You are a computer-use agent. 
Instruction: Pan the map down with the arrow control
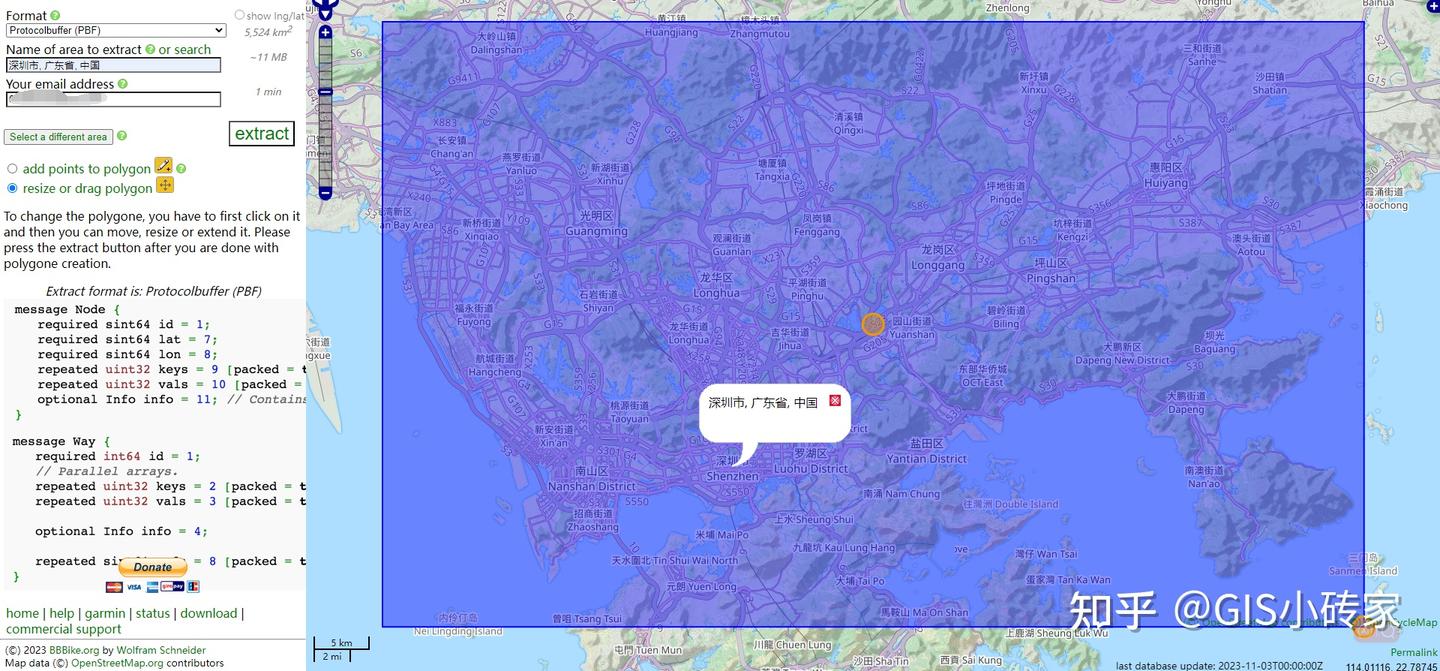coord(326,17)
